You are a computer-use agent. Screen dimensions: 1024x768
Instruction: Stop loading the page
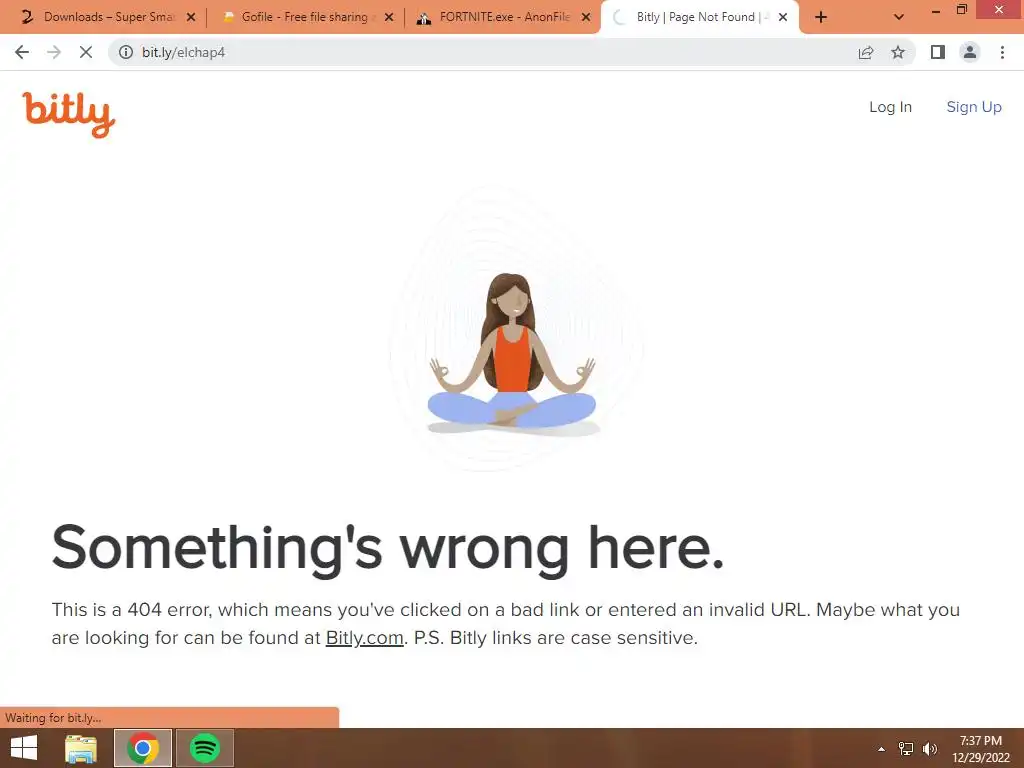click(86, 52)
